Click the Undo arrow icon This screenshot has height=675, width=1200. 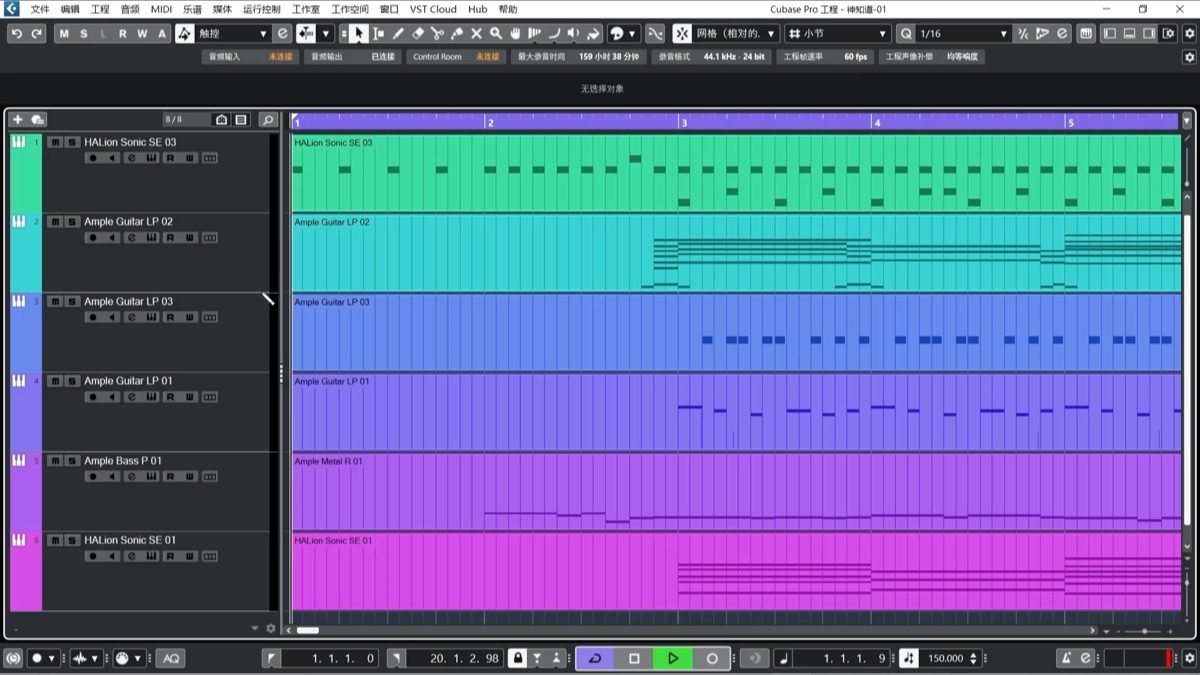[x=16, y=34]
